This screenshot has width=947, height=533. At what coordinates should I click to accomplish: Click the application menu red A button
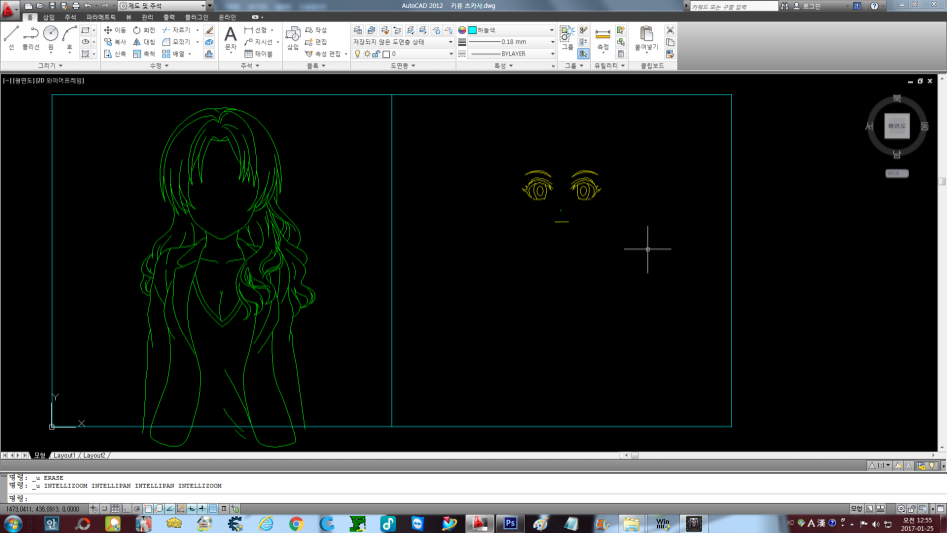pyautogui.click(x=8, y=9)
